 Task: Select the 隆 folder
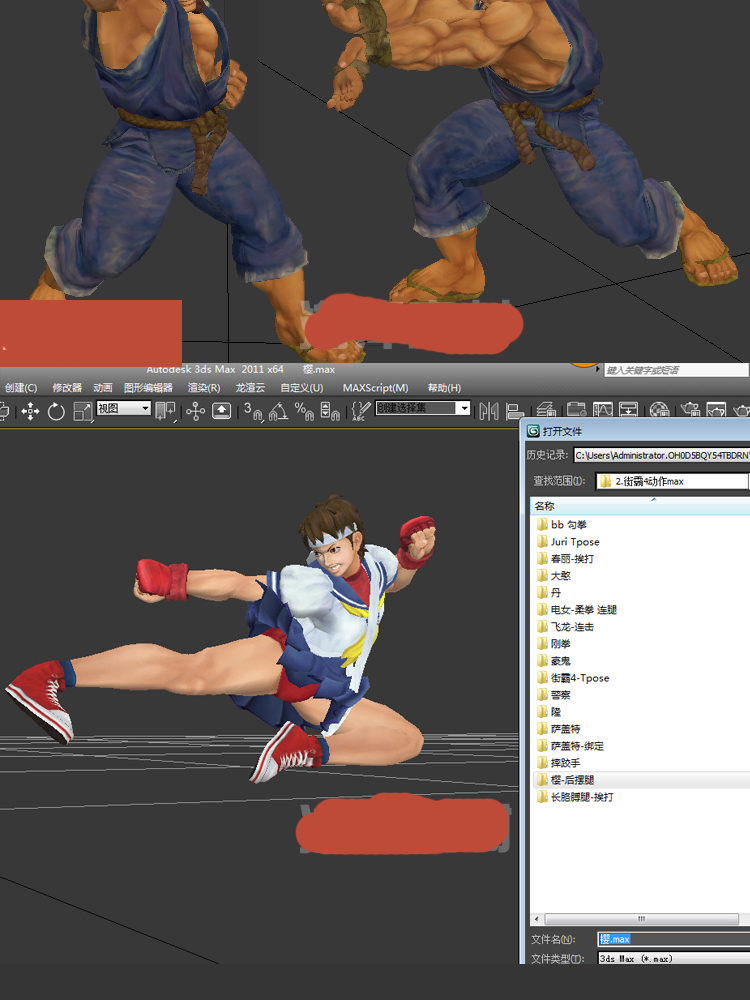point(548,712)
